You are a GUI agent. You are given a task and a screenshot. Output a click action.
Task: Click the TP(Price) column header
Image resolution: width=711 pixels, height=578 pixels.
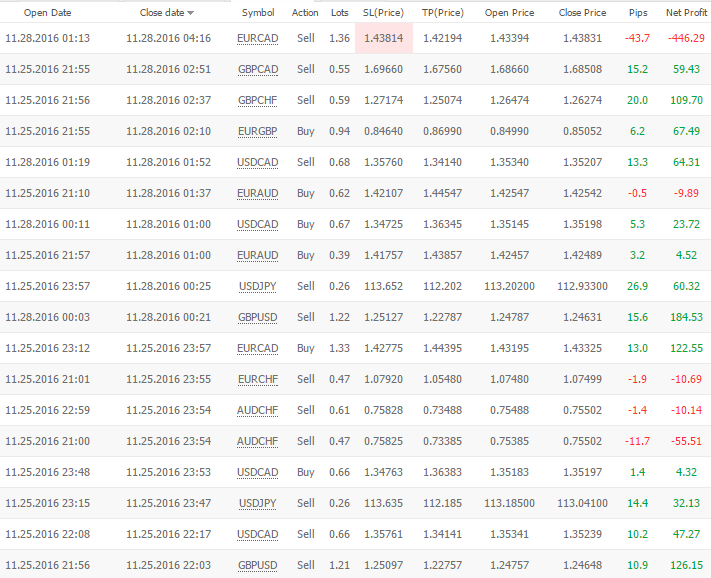[443, 13]
